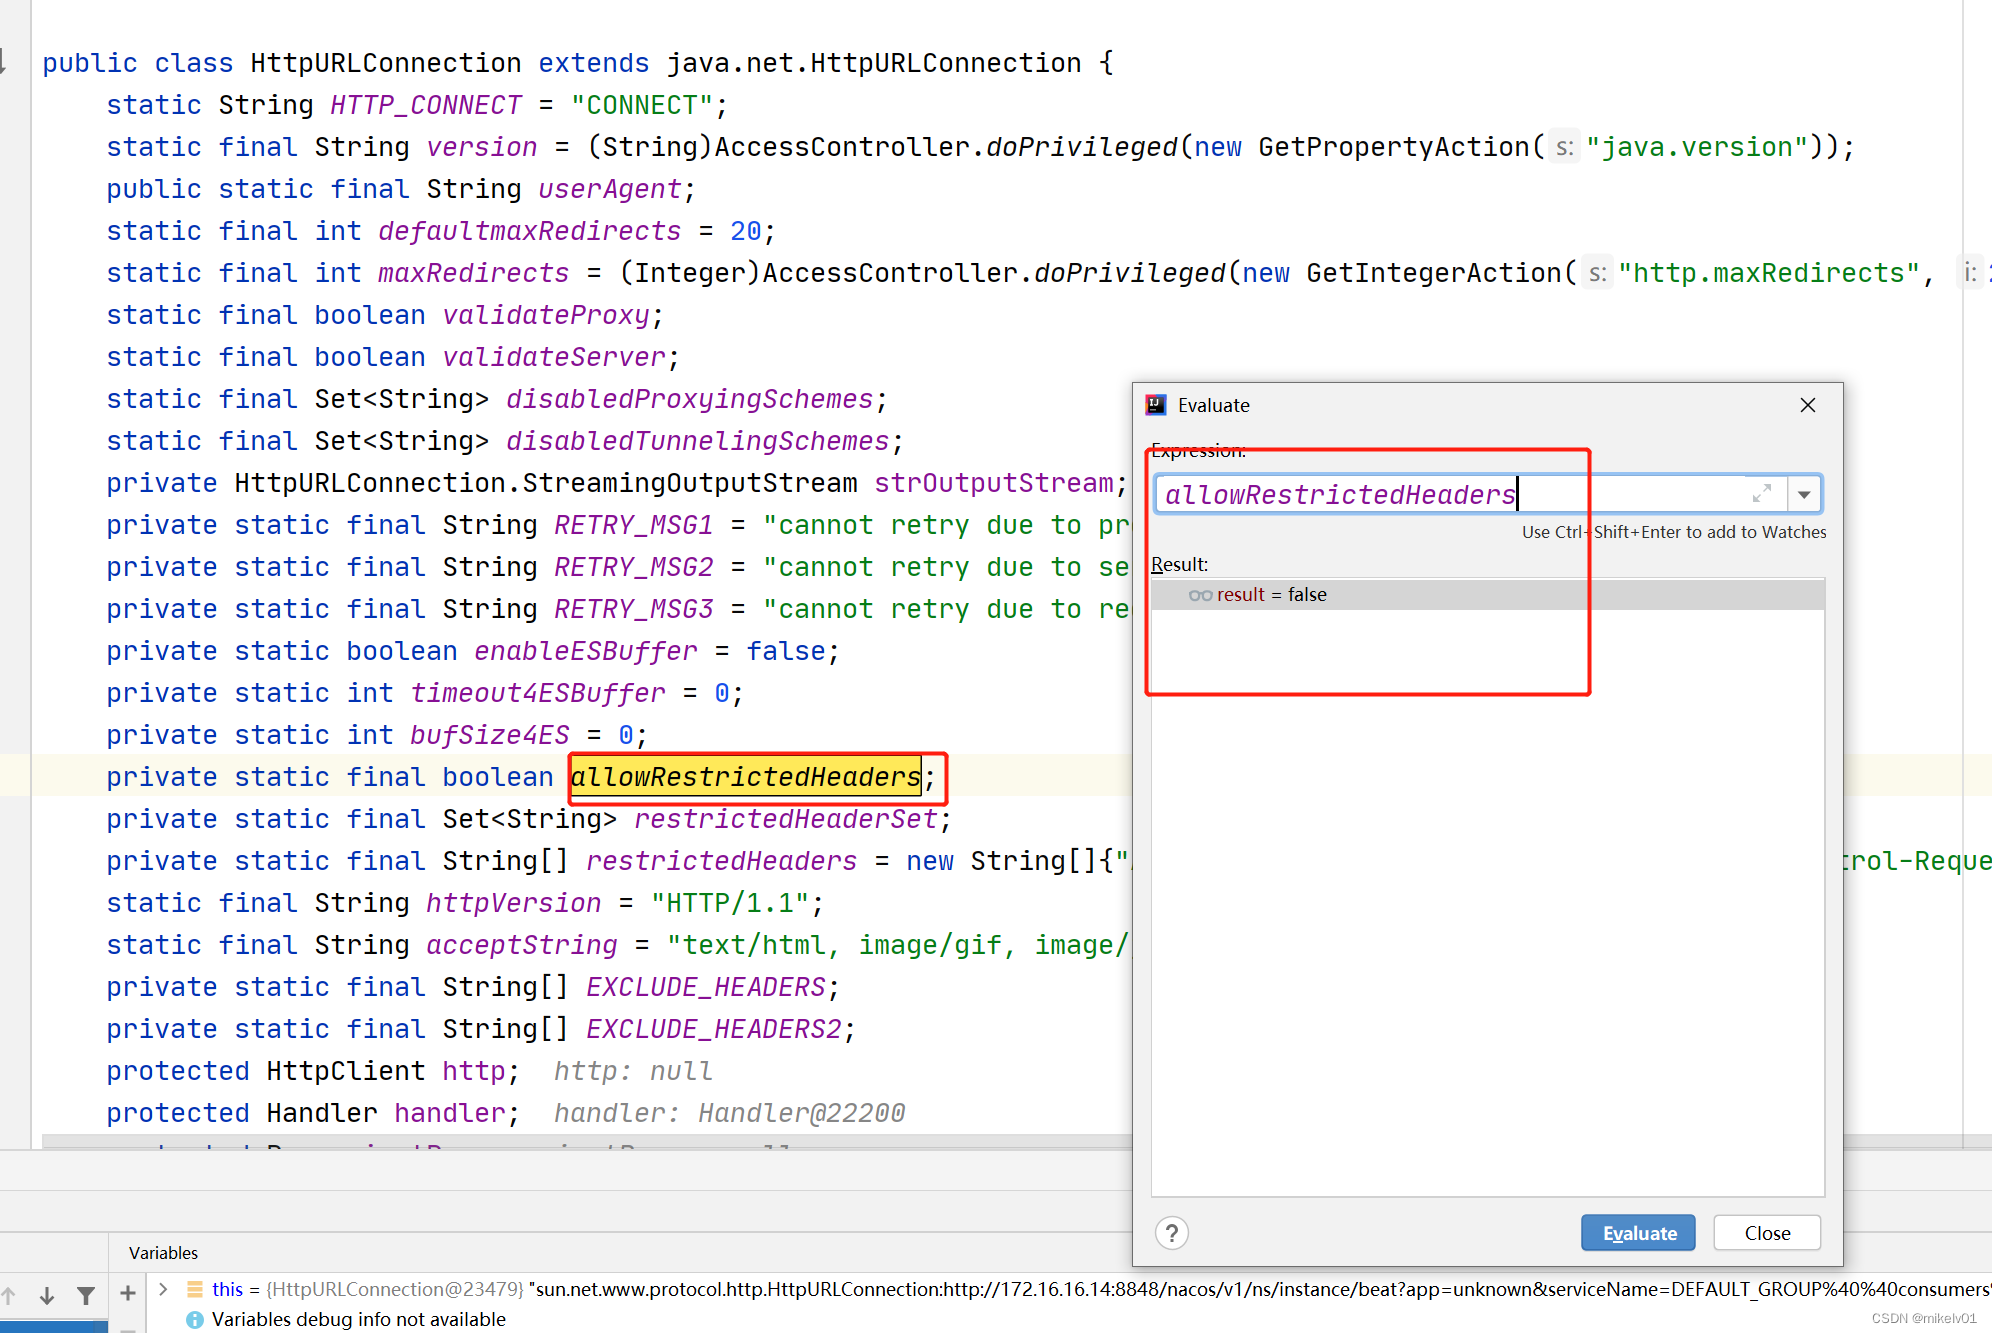Viewport: 1992px width, 1333px height.
Task: Expand the 'this' variable tree node
Action: click(x=163, y=1290)
